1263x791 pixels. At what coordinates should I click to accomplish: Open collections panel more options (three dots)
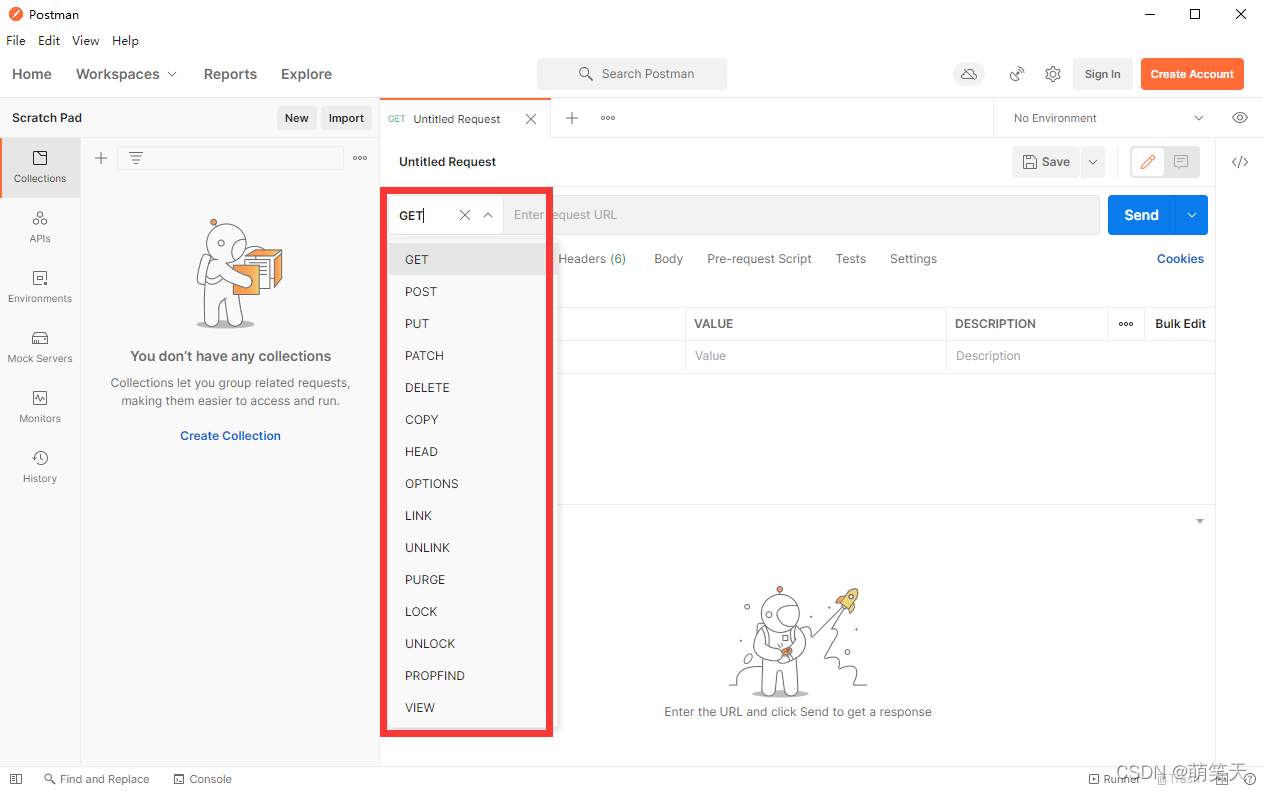(x=360, y=158)
